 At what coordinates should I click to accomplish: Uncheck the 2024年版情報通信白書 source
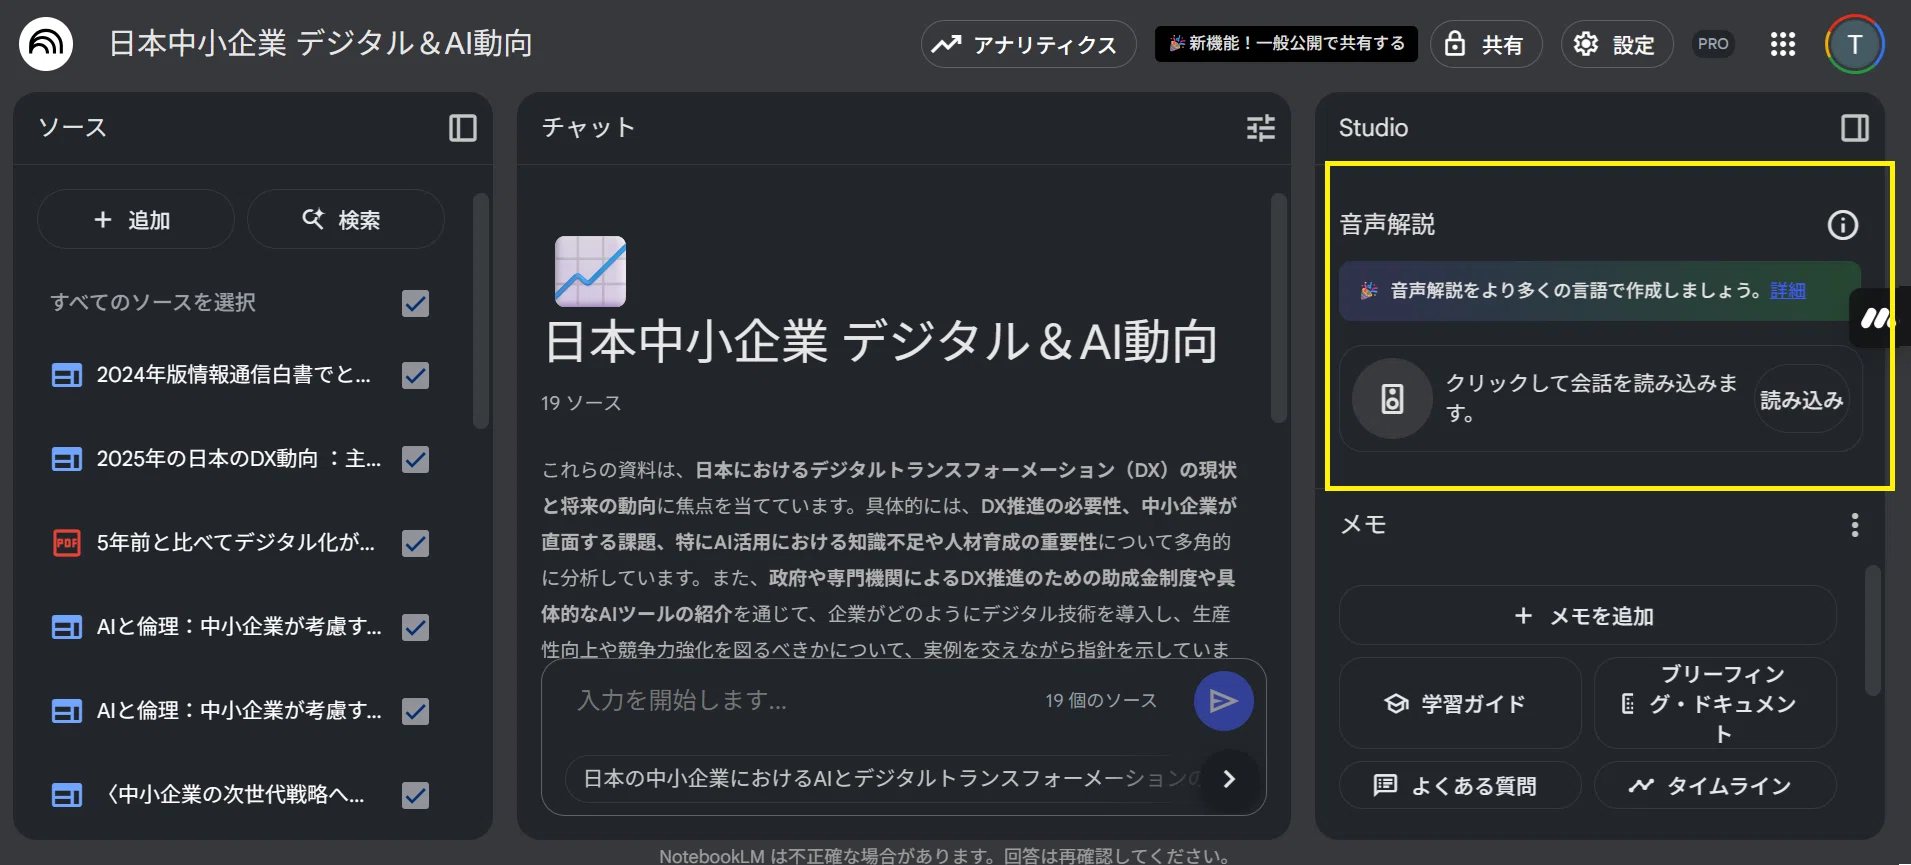click(415, 375)
